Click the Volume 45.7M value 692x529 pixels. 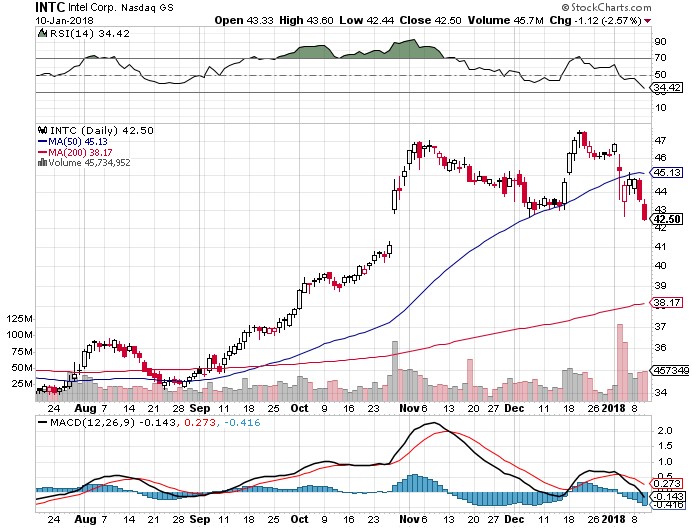(505, 20)
